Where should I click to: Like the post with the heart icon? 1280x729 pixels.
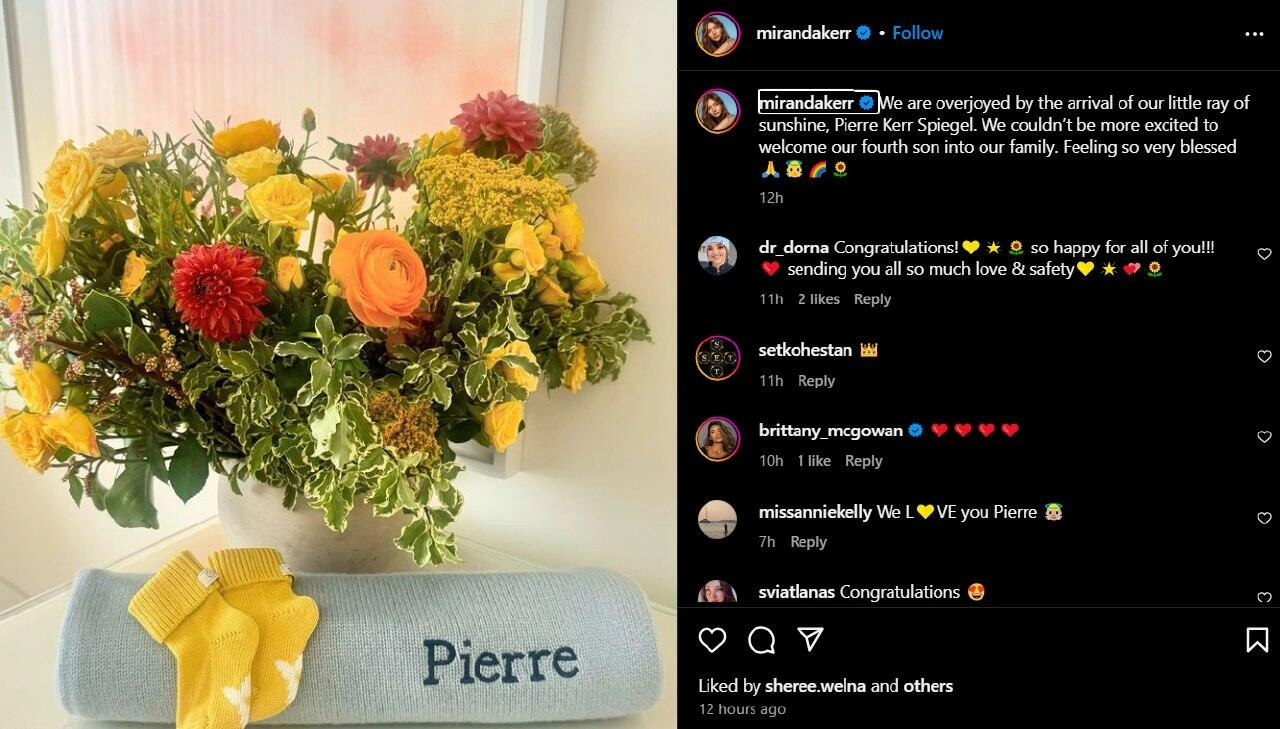(x=712, y=640)
